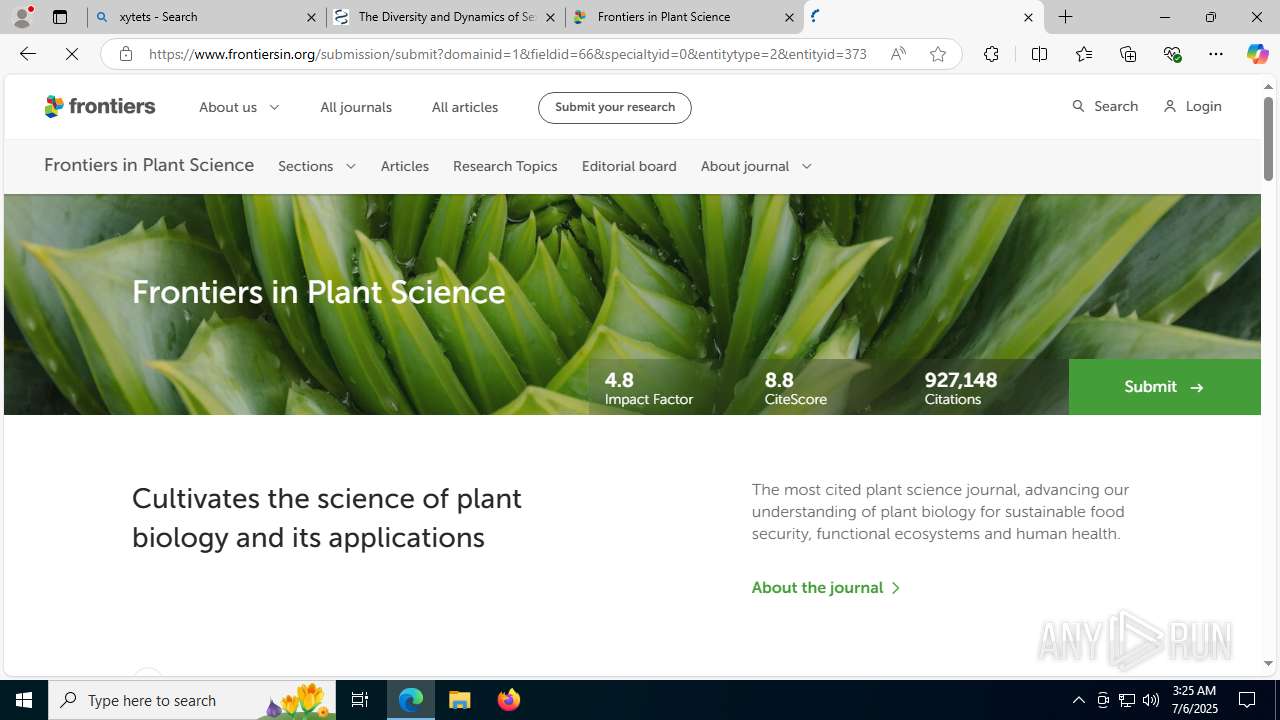Launch Copilot sidebar icon
This screenshot has width=1280, height=720.
1257,54
